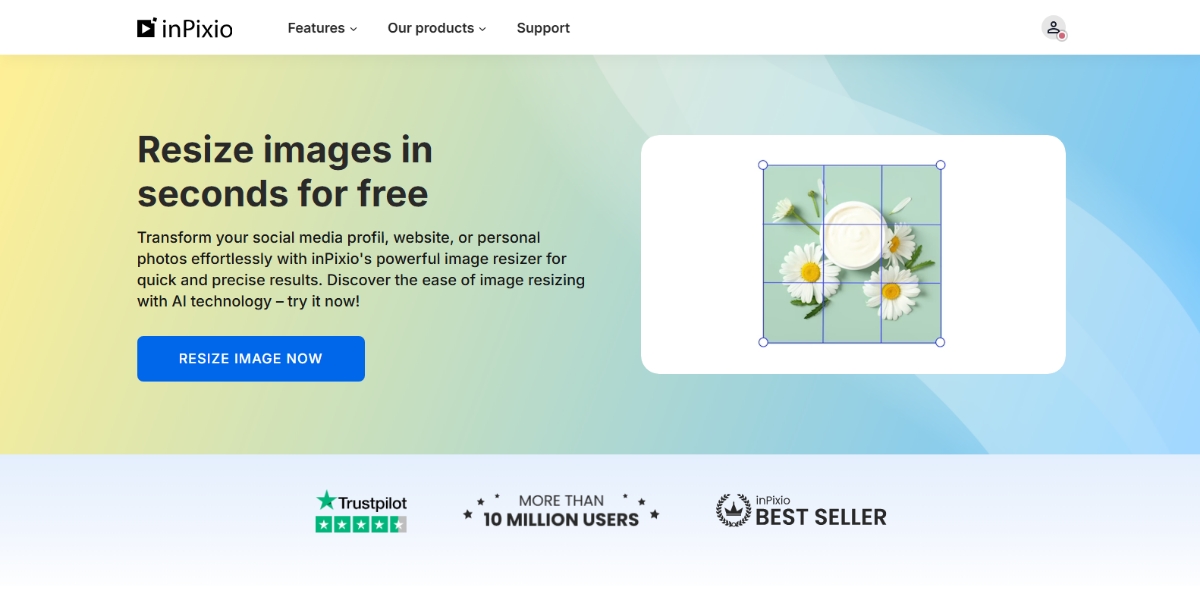This screenshot has height=610, width=1200.
Task: Click the bottom-right crop handle on preview
Action: pyautogui.click(x=940, y=342)
